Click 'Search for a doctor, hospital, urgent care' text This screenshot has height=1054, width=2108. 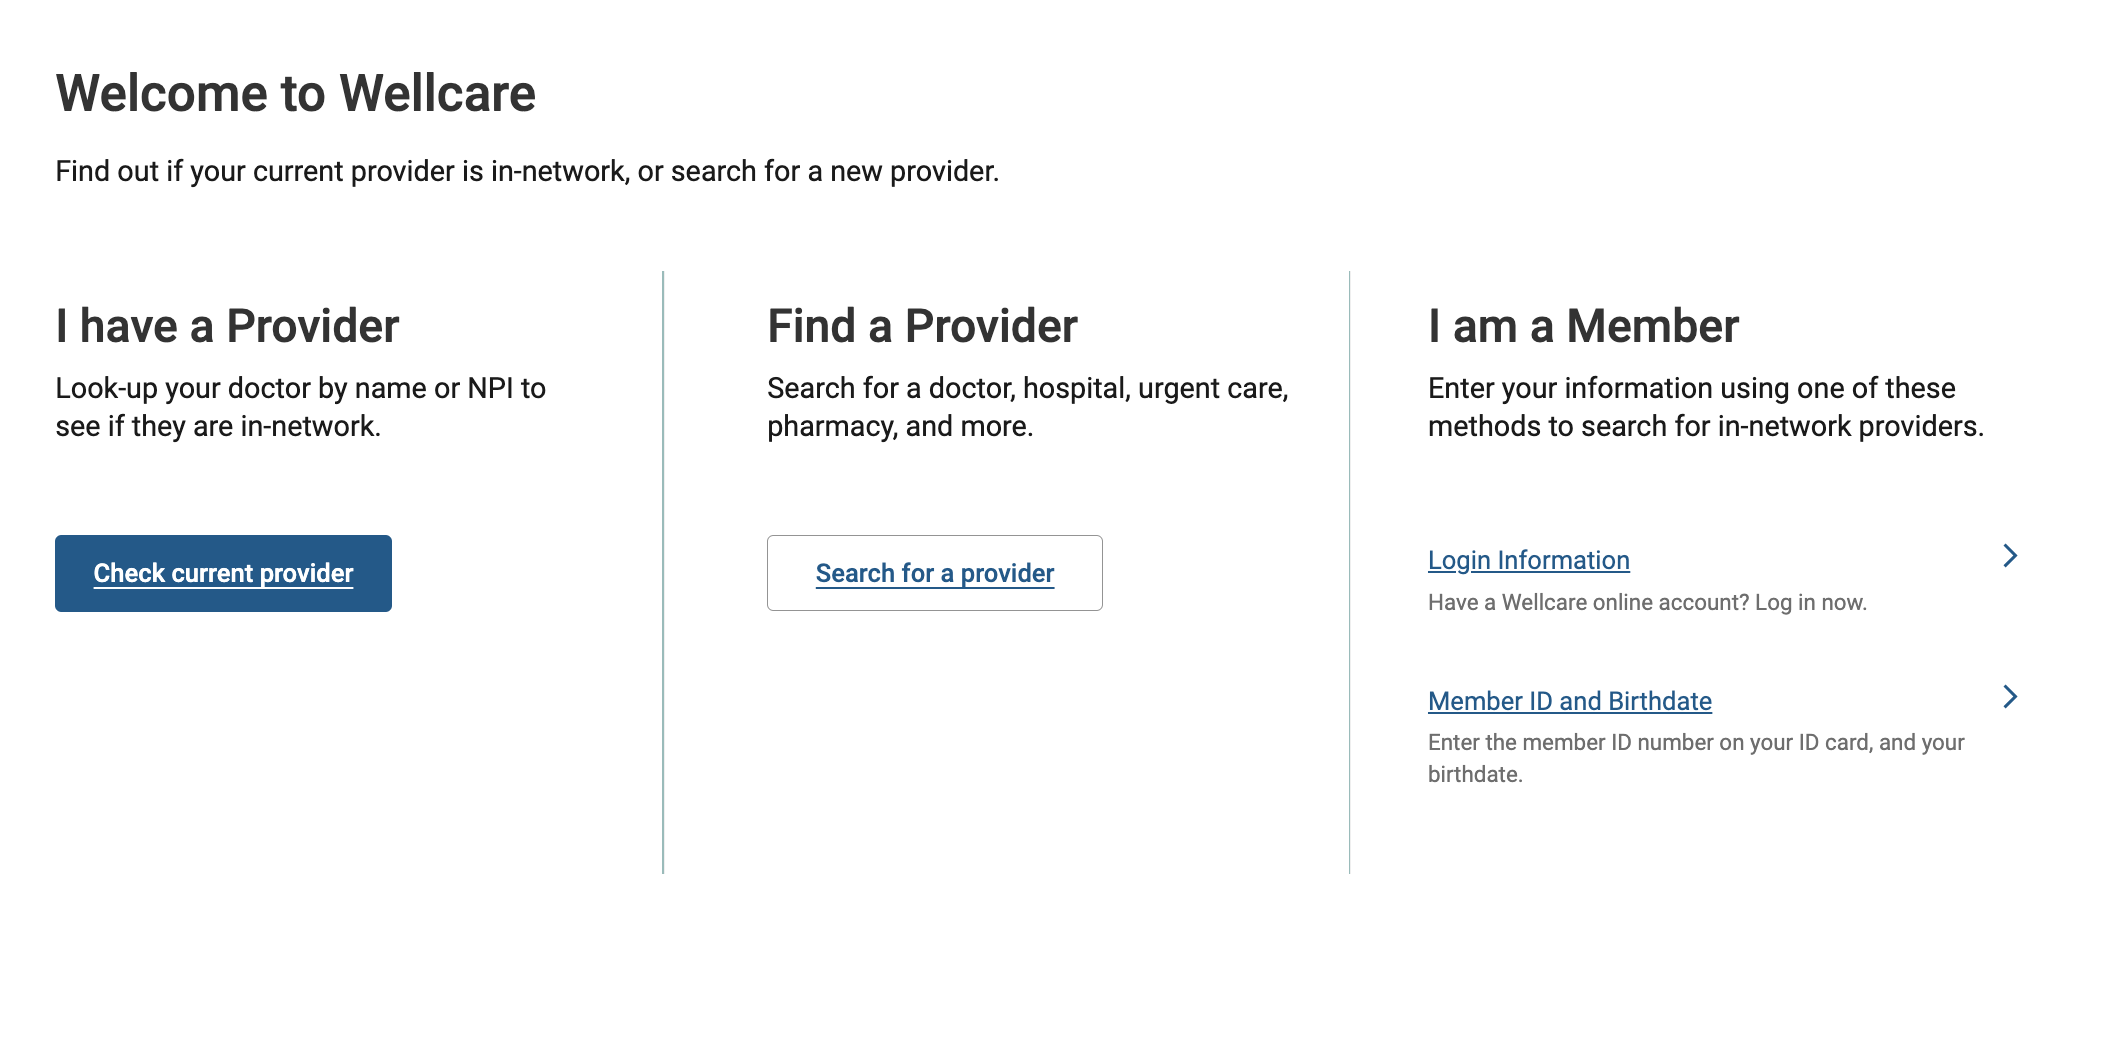tap(1027, 388)
